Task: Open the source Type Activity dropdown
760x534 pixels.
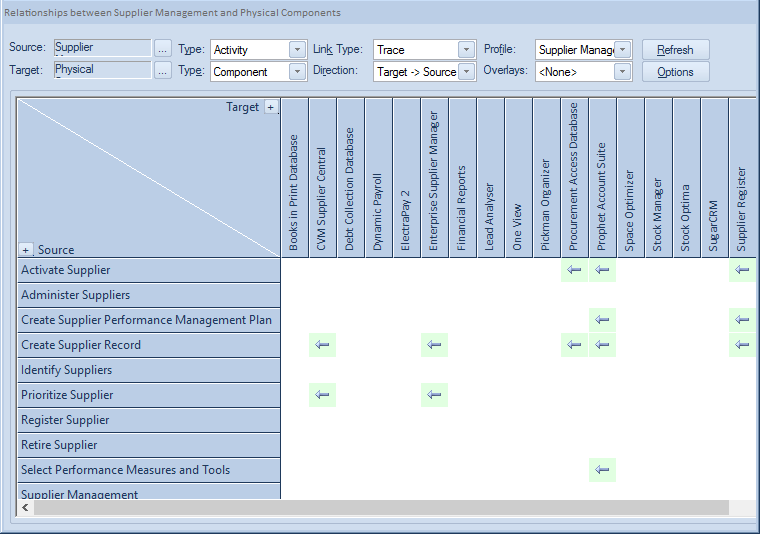Action: click(297, 50)
